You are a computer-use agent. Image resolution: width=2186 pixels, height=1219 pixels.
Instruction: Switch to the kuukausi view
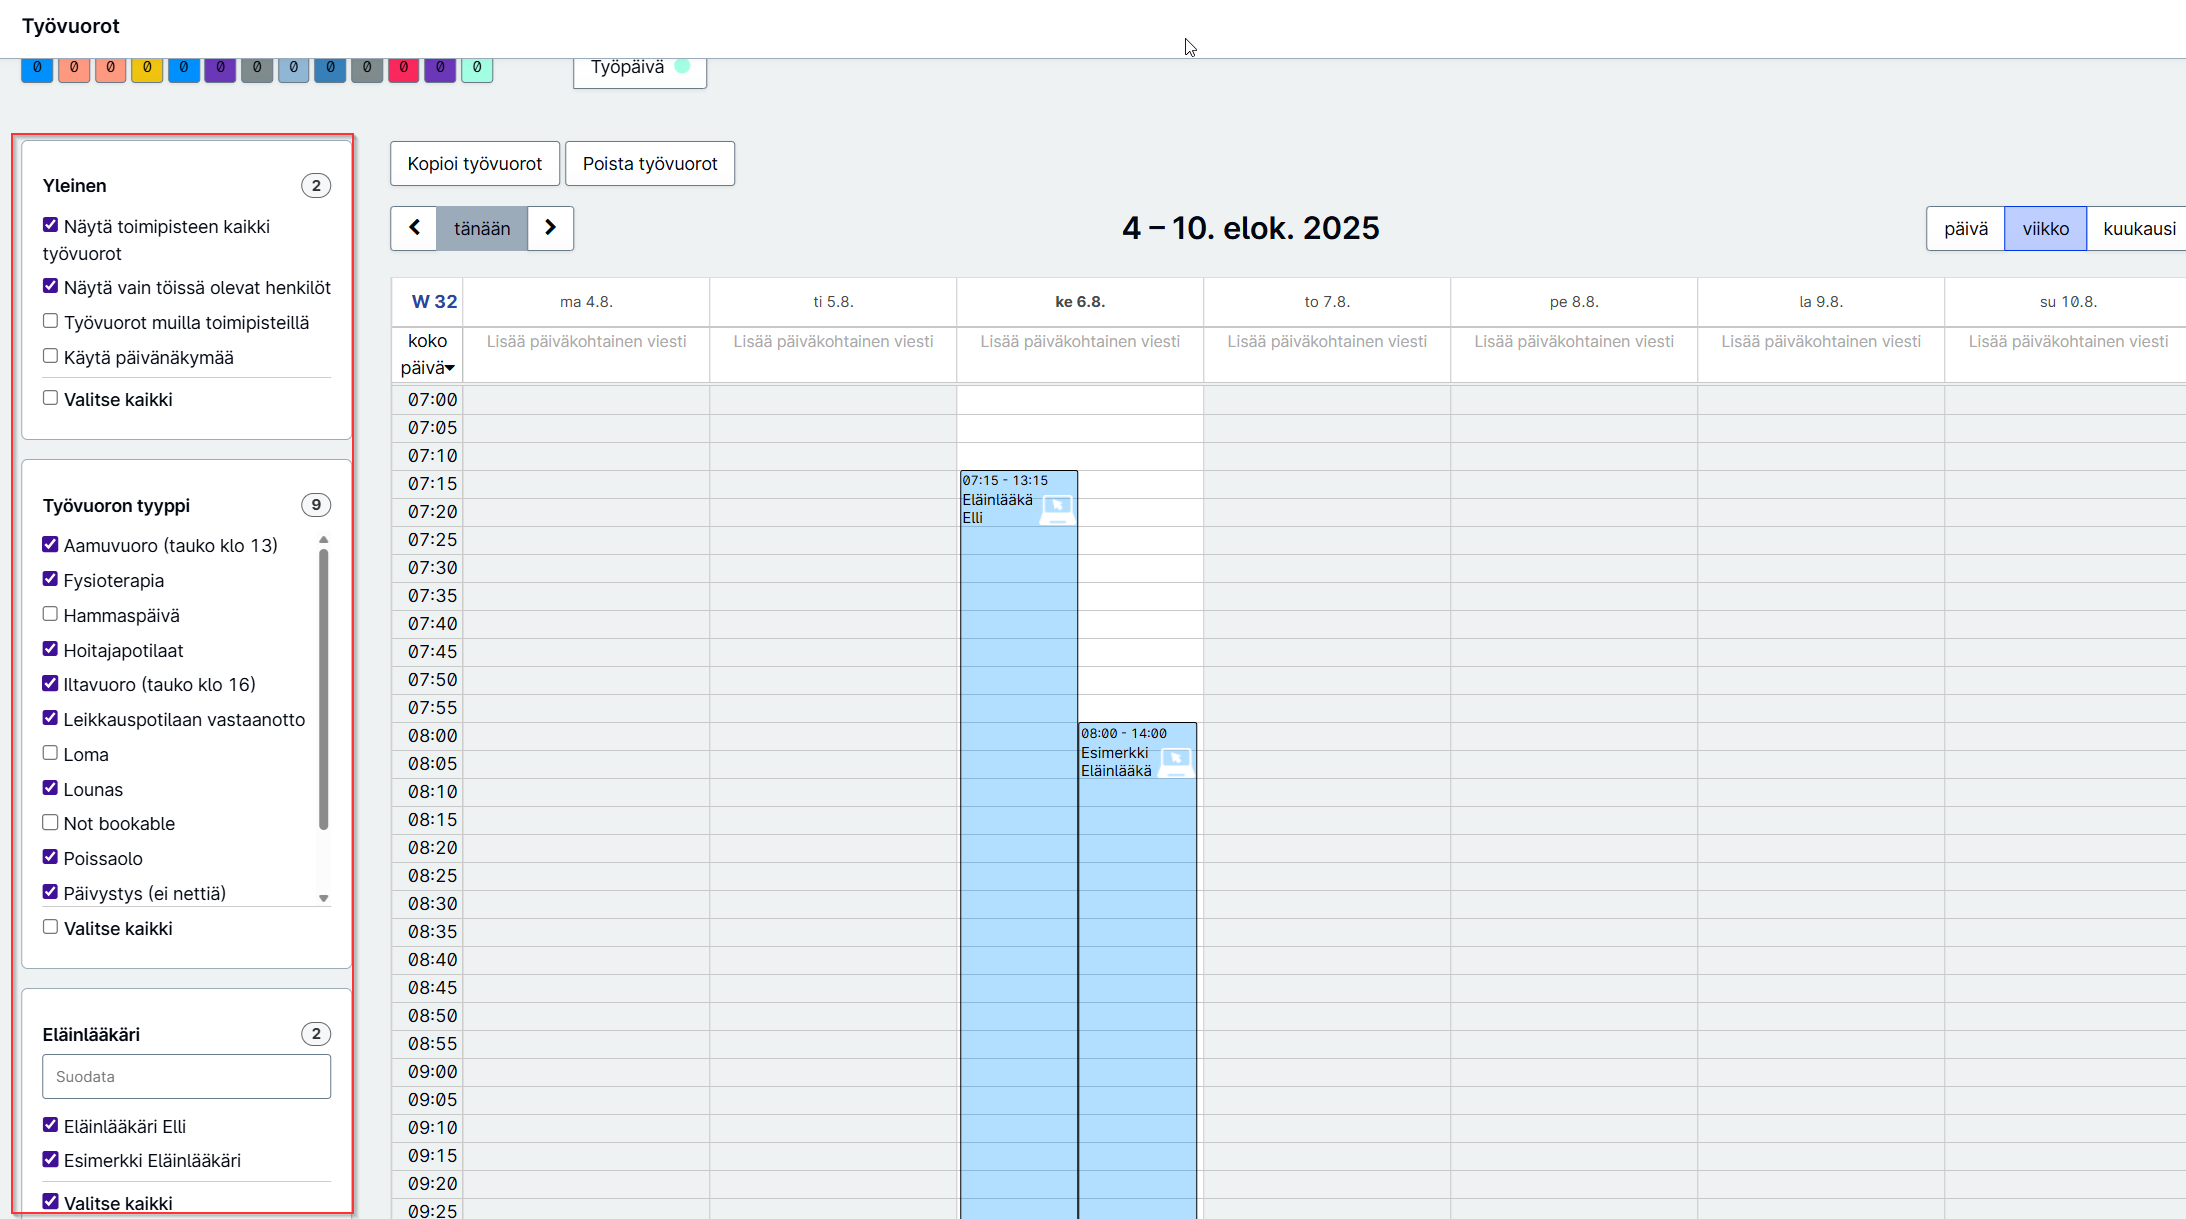pyautogui.click(x=2139, y=228)
